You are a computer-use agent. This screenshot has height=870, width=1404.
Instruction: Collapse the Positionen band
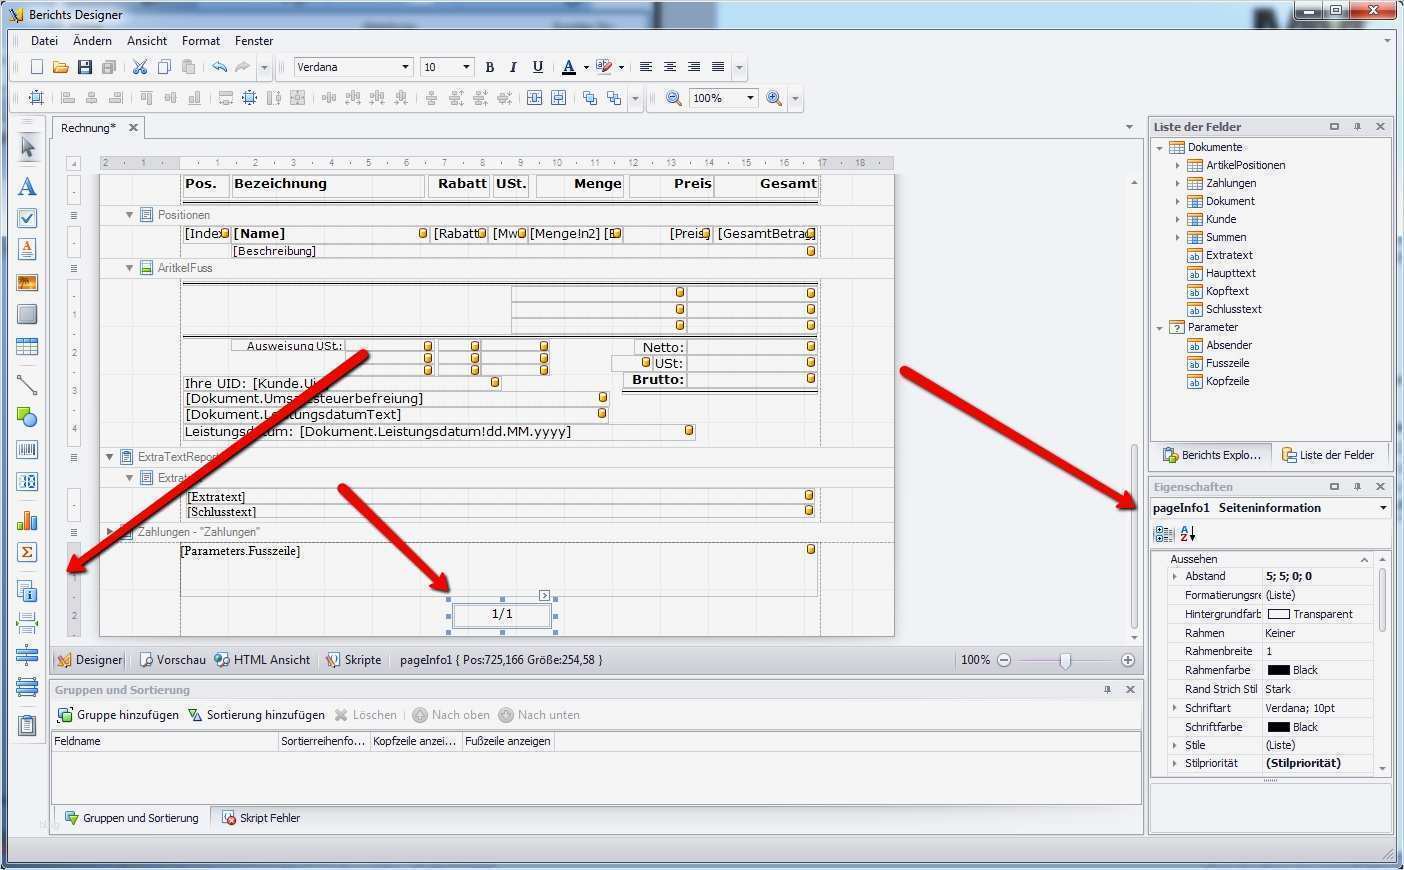129,215
